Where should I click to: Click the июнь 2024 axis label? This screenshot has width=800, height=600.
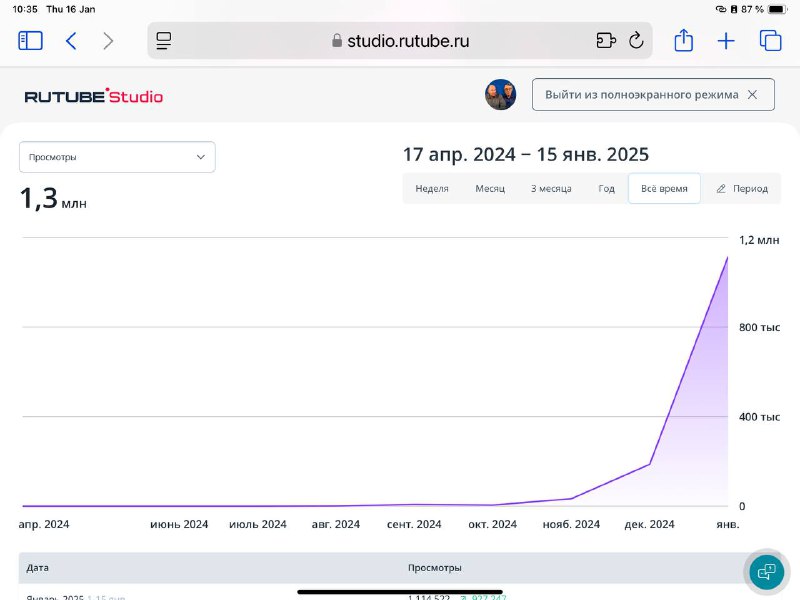(179, 524)
